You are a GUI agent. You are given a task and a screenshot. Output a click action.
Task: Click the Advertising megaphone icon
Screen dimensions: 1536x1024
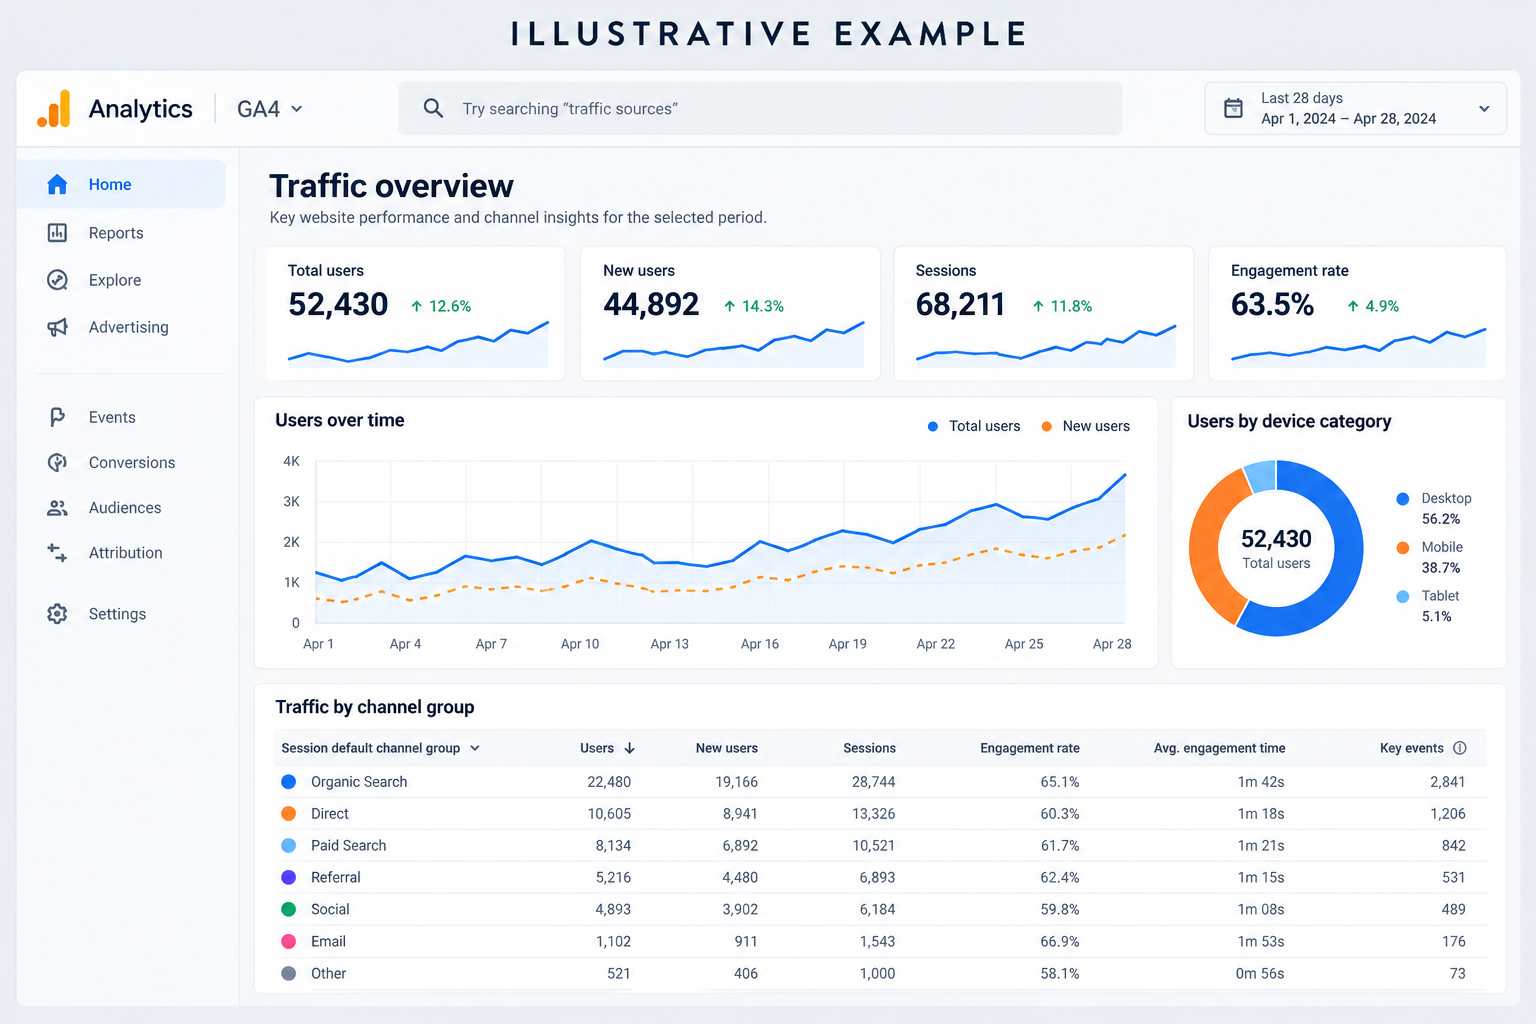tap(57, 327)
